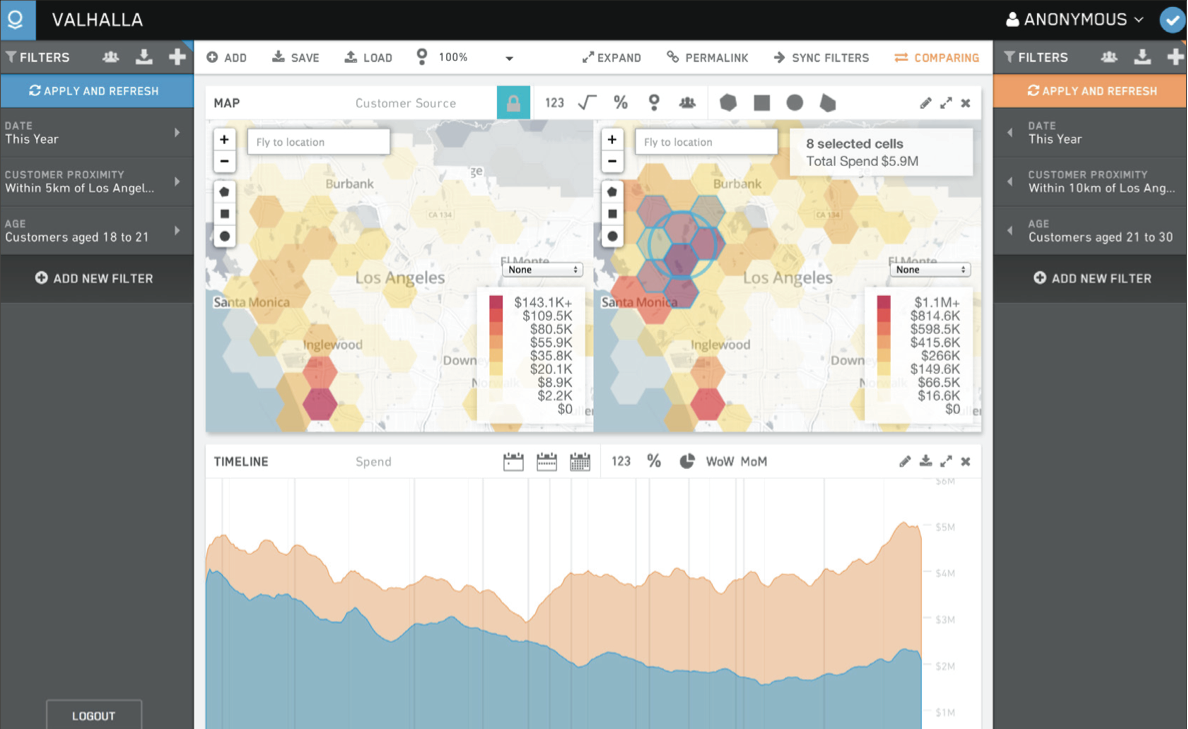Image resolution: width=1188 pixels, height=729 pixels.
Task: Select the location pin icon in Map toolbar
Action: pos(654,102)
